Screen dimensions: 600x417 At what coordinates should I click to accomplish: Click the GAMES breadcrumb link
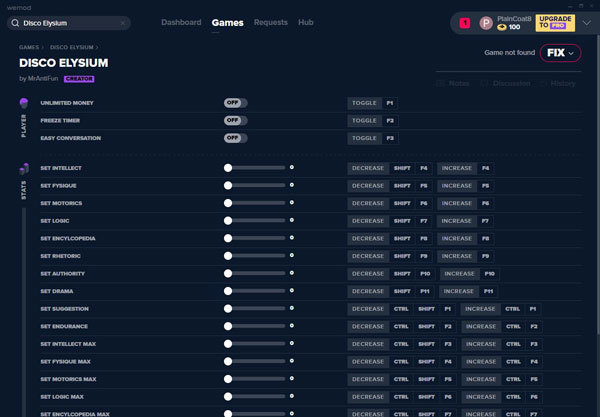29,47
